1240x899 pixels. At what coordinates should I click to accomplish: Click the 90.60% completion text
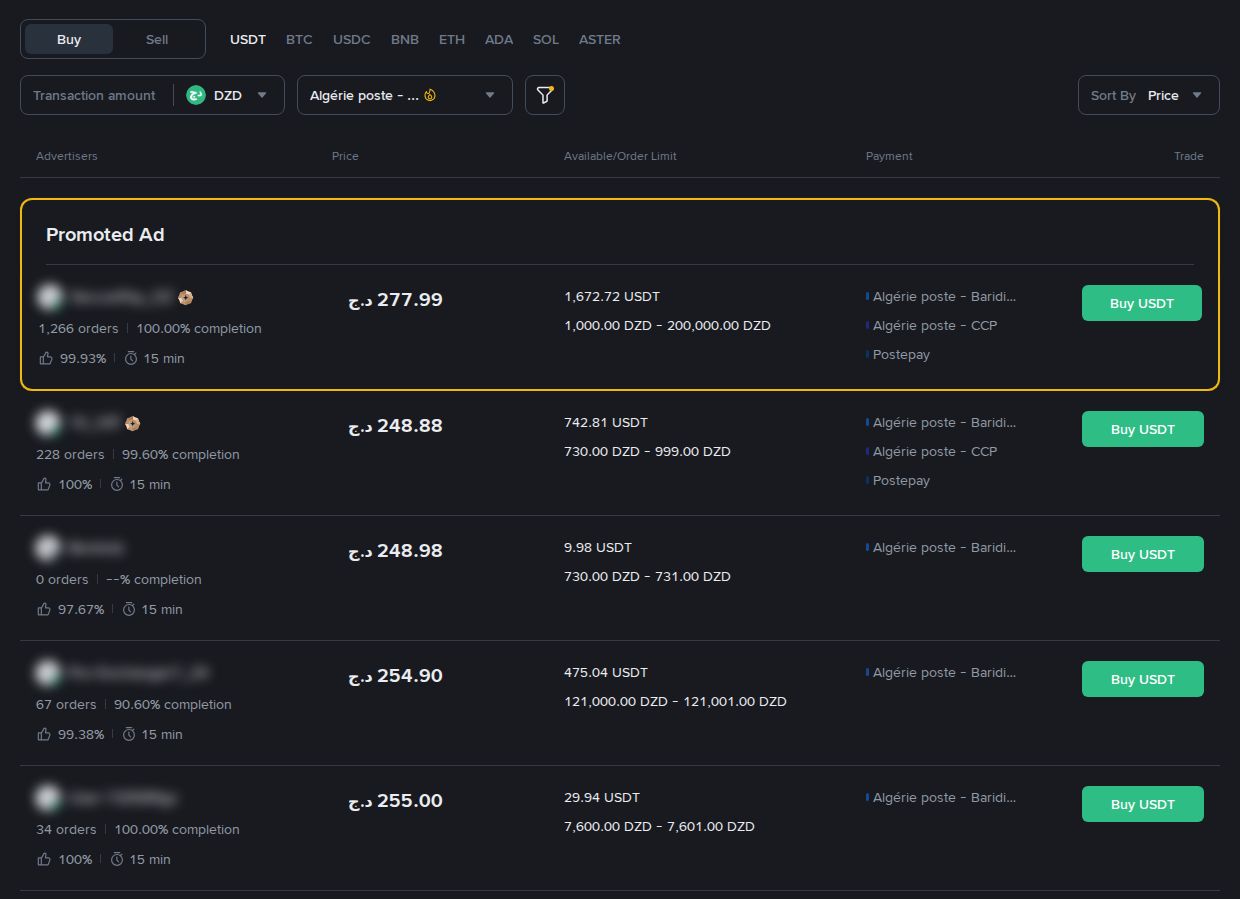point(173,705)
